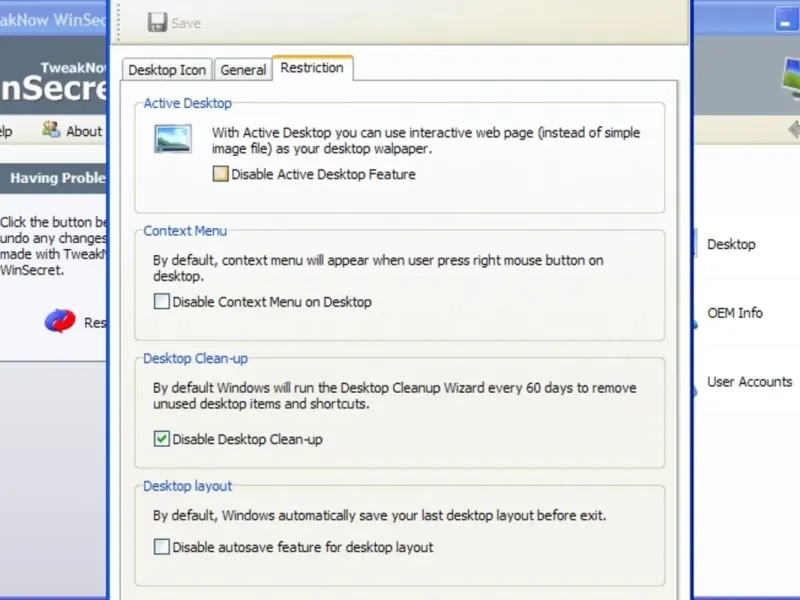Click the Save button label

click(x=186, y=23)
